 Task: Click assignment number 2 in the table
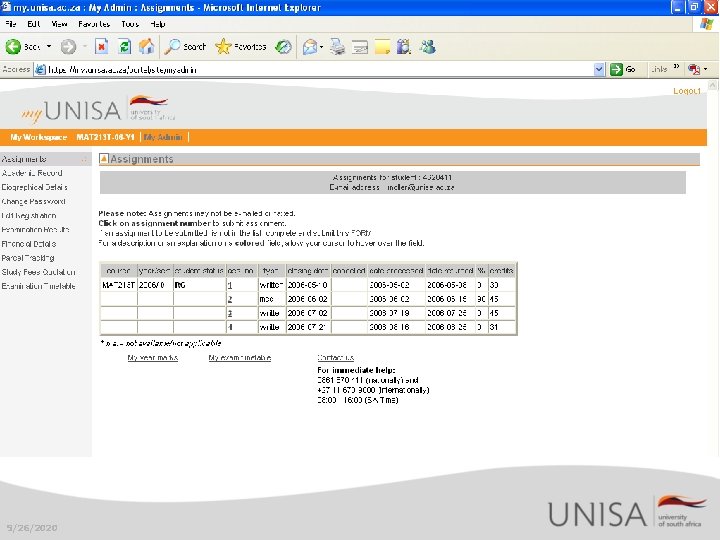click(x=230, y=299)
